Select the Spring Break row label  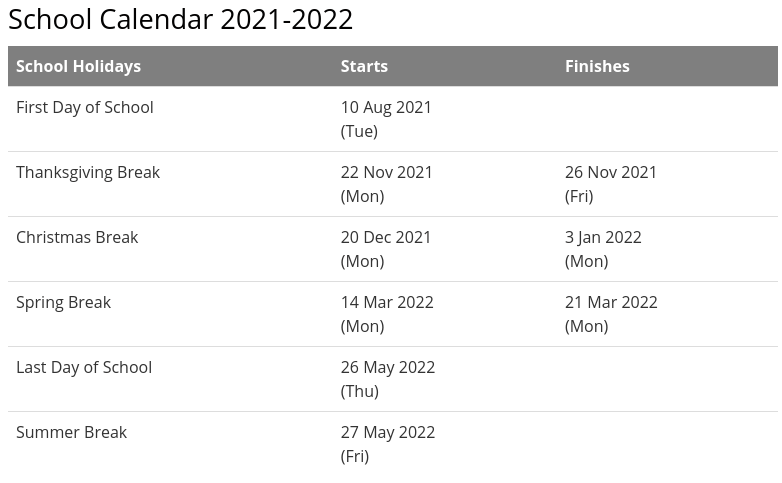click(63, 302)
